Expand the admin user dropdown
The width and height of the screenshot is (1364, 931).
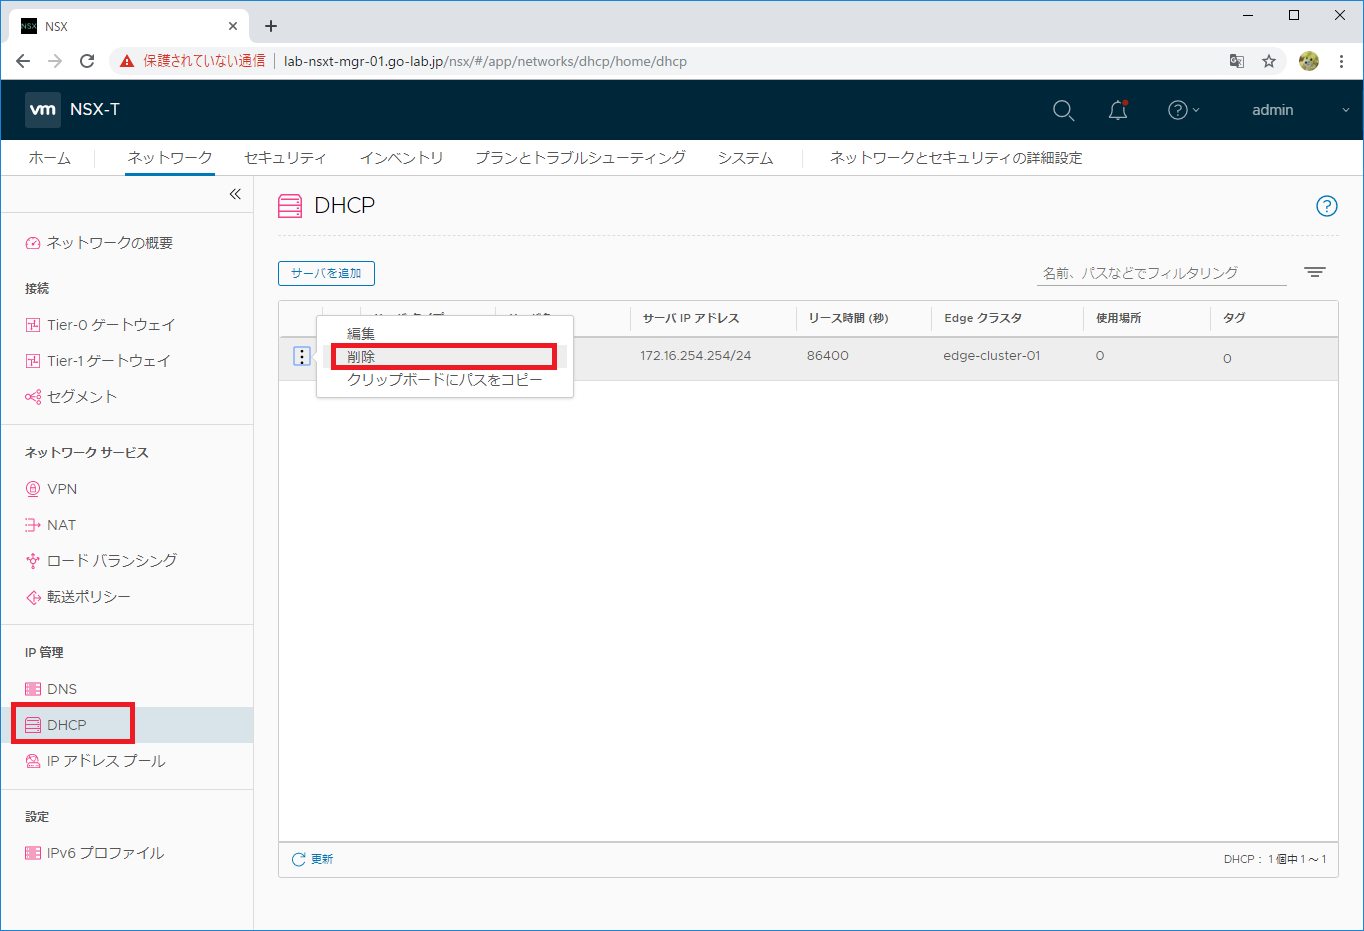(x=1300, y=110)
